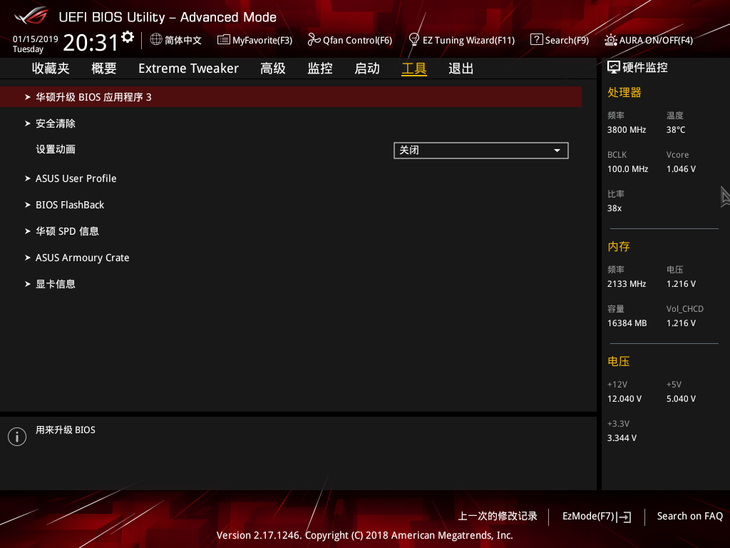Viewport: 730px width, 548px height.
Task: Click the 处理器 section heading
Action: tap(624, 92)
